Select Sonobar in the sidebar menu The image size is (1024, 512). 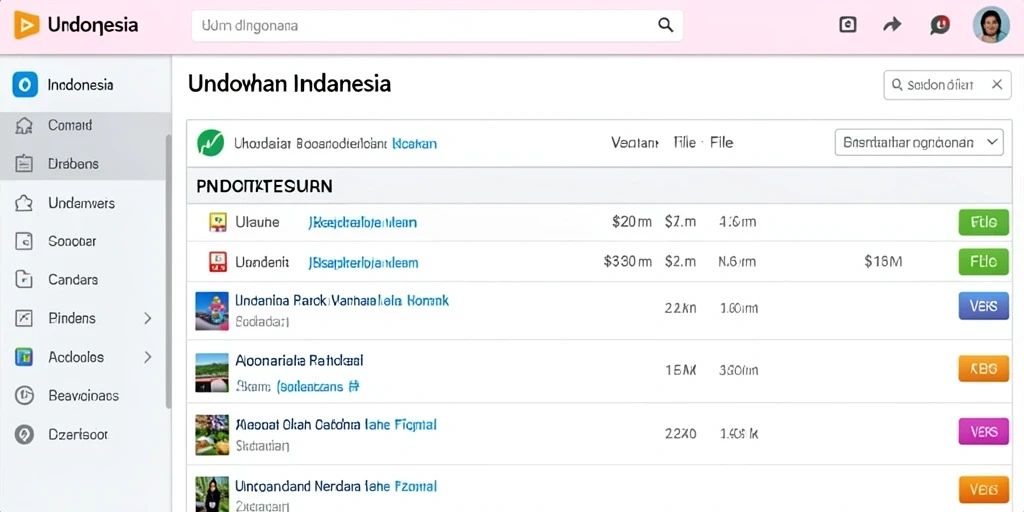72,242
